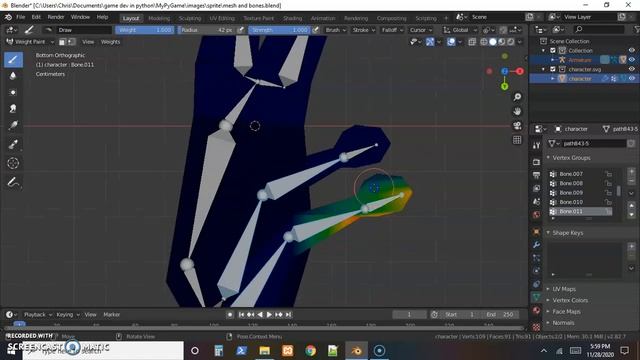This screenshot has width=640, height=360.
Task: Adjust the brush Strength slider
Action: coord(280,30)
